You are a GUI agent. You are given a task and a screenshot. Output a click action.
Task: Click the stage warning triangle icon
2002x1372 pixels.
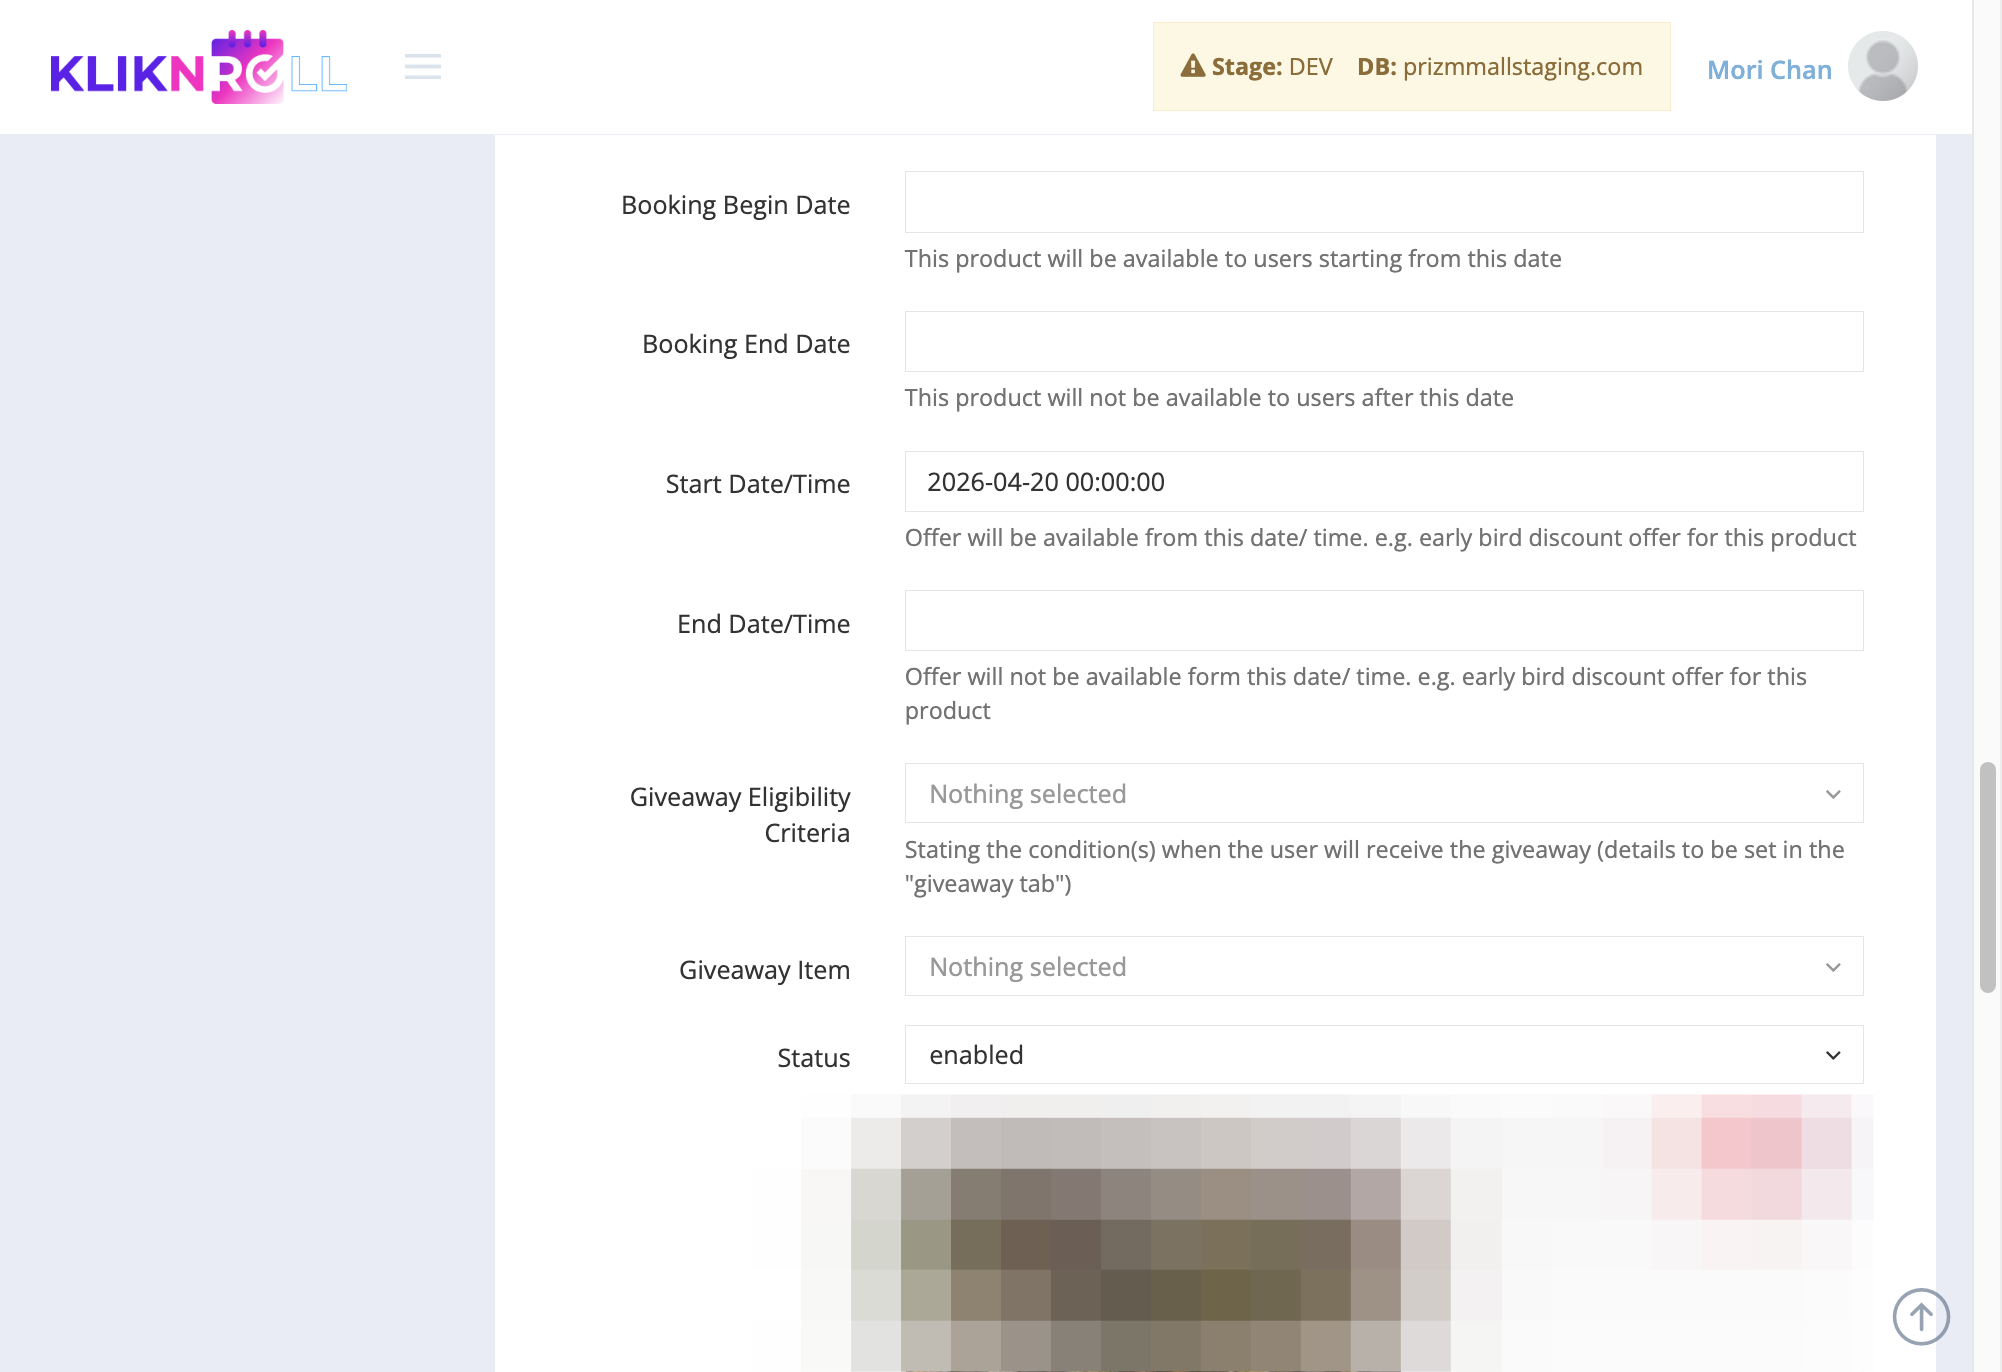pos(1192,66)
